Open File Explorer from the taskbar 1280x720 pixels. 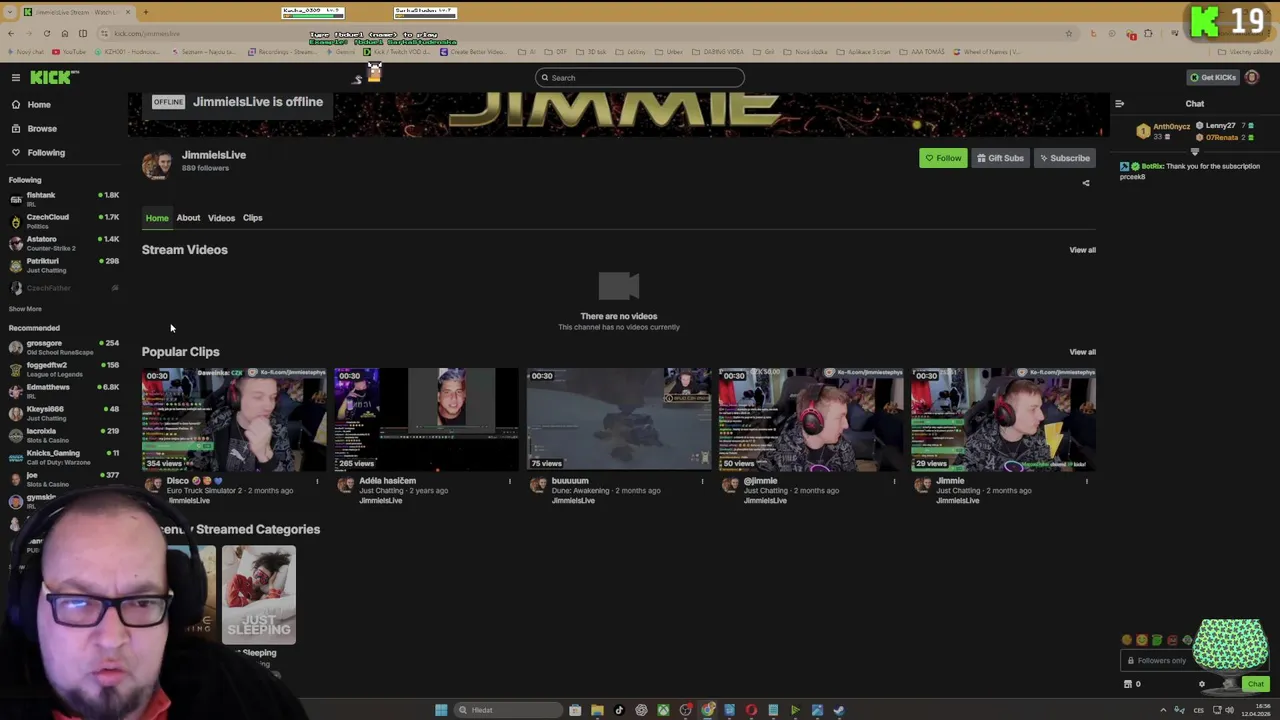[597, 710]
